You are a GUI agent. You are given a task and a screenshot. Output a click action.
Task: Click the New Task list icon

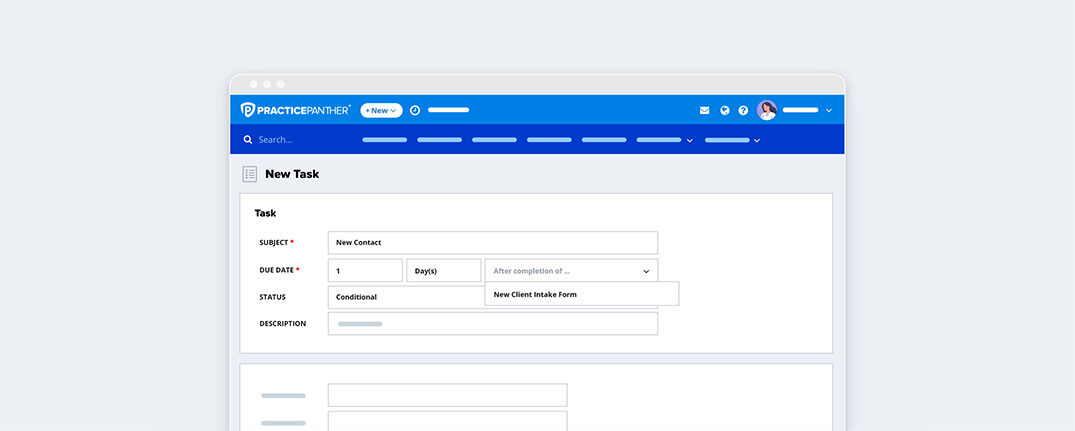(250, 174)
